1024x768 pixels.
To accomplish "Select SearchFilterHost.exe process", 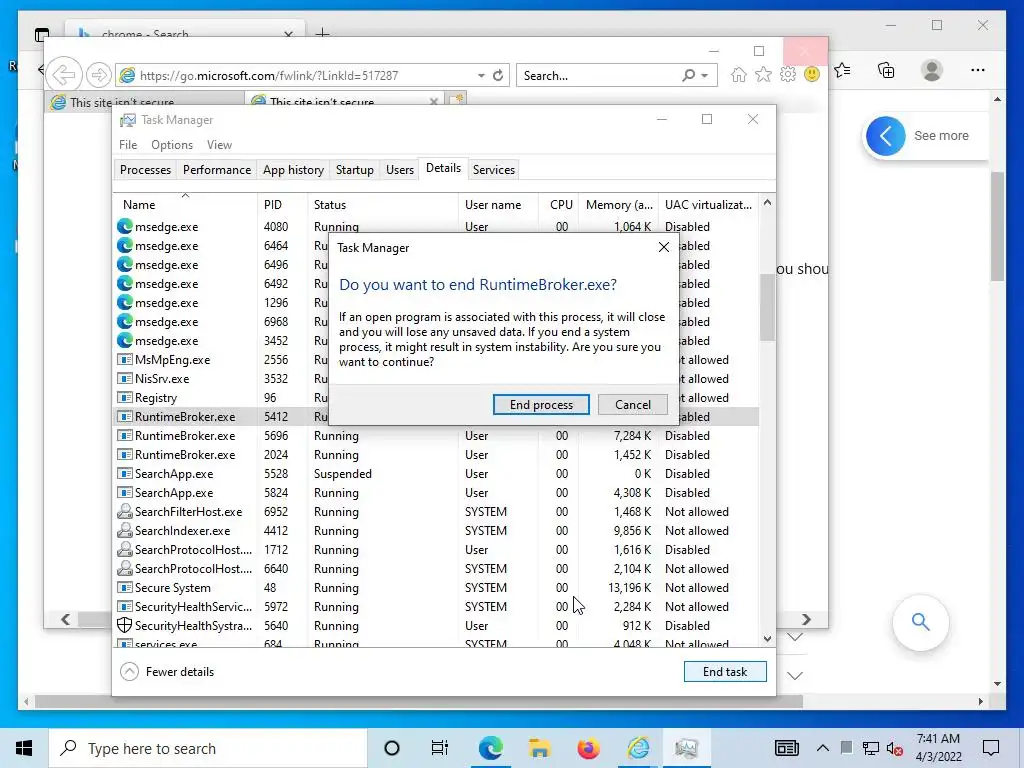I will click(x=436, y=512).
